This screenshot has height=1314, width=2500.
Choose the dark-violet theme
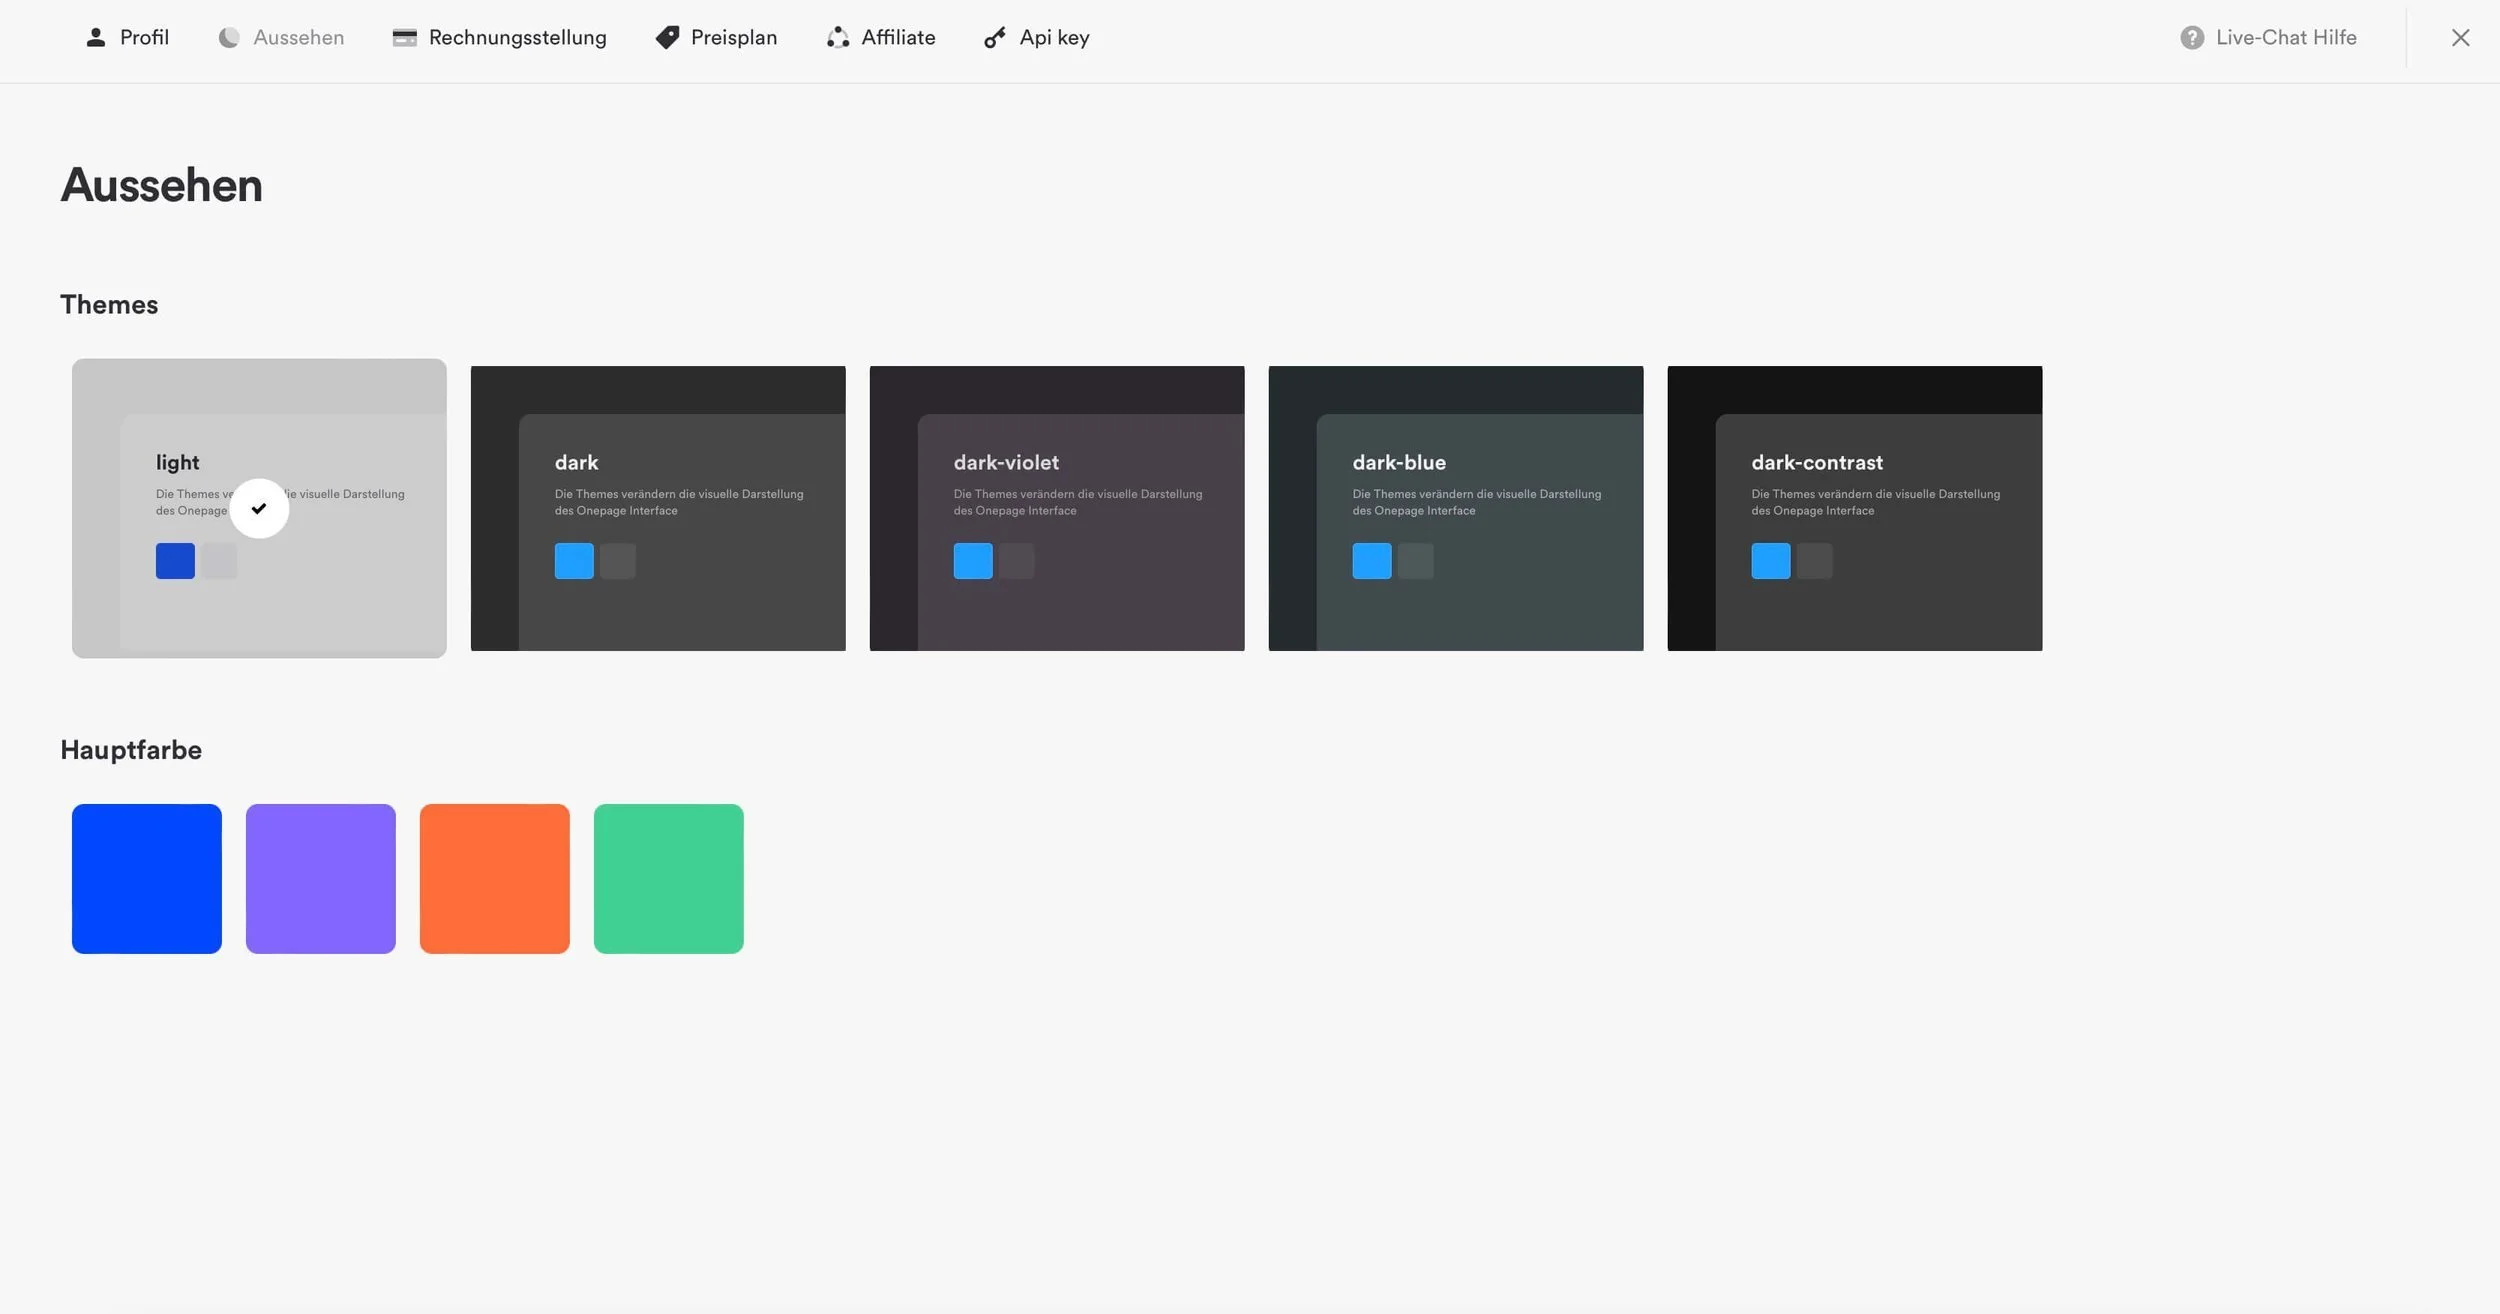coord(1057,508)
